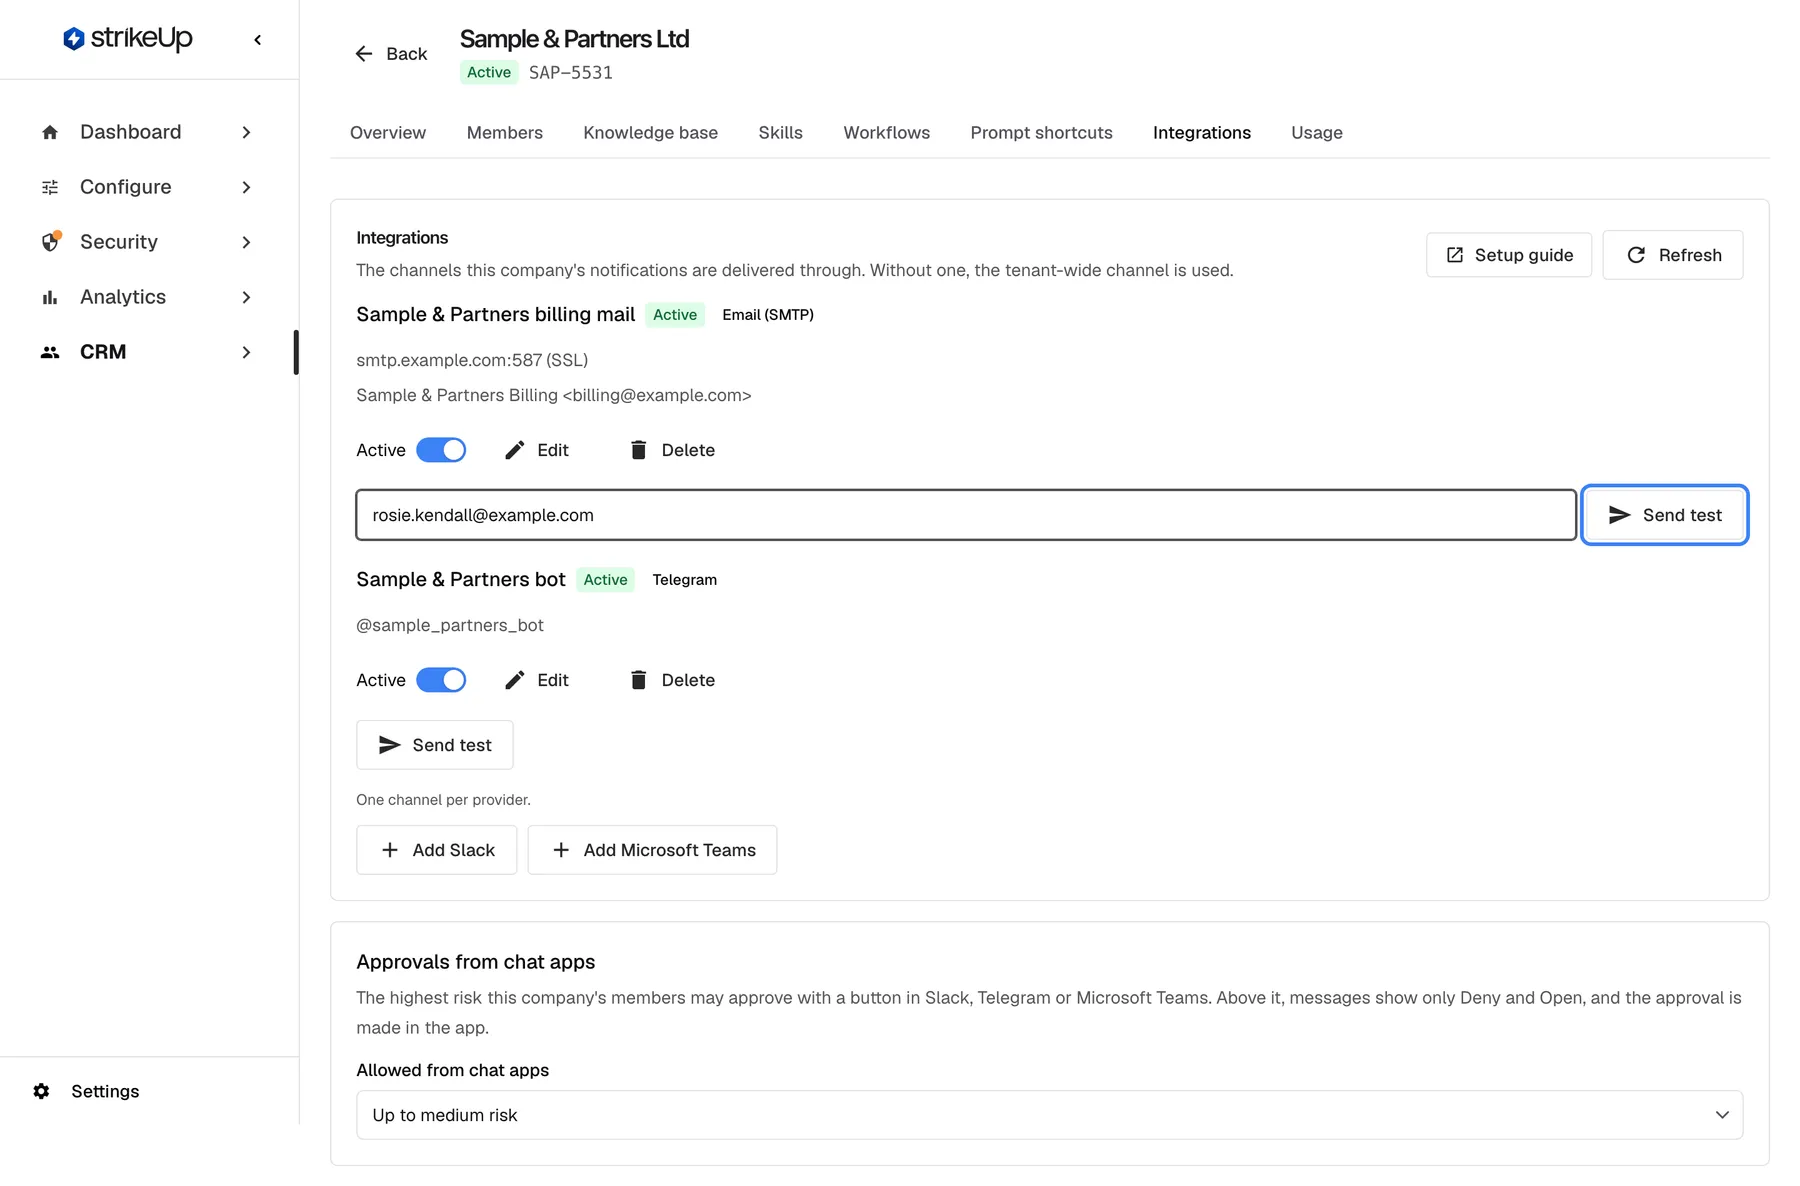Click the test recipient email field
Screen dimensions: 1800x1186
click(966, 515)
